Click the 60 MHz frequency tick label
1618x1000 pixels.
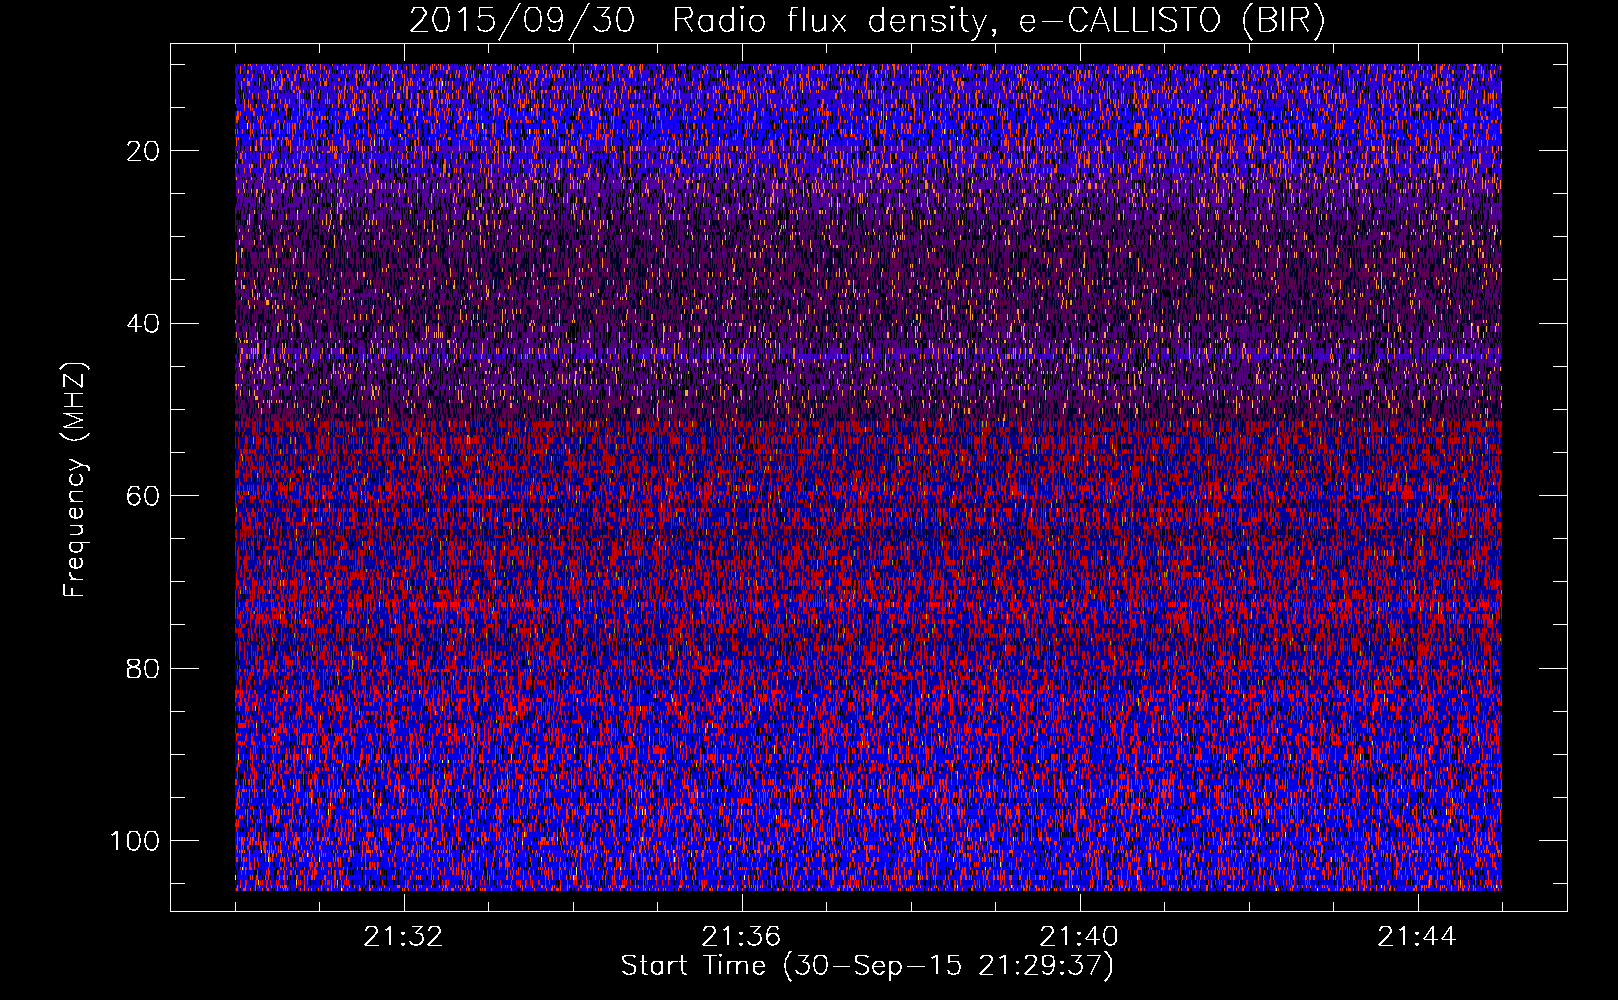pos(143,496)
